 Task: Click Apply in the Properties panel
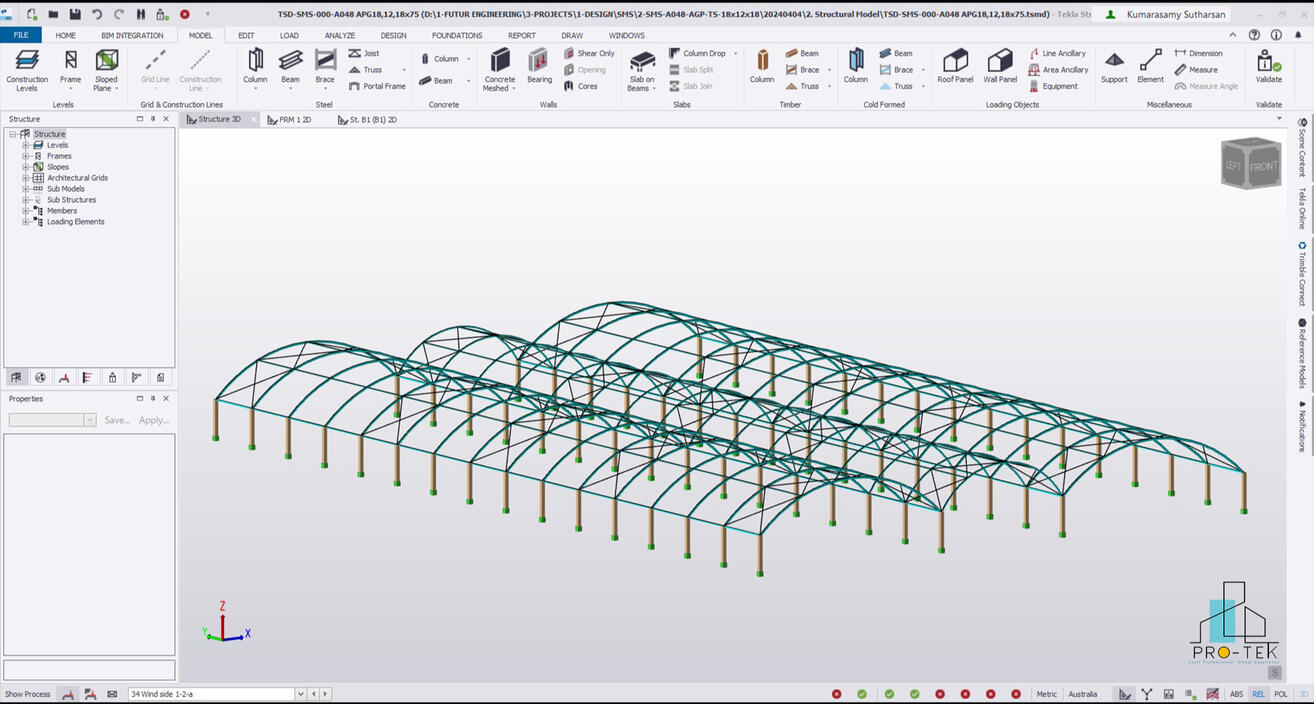pos(152,420)
